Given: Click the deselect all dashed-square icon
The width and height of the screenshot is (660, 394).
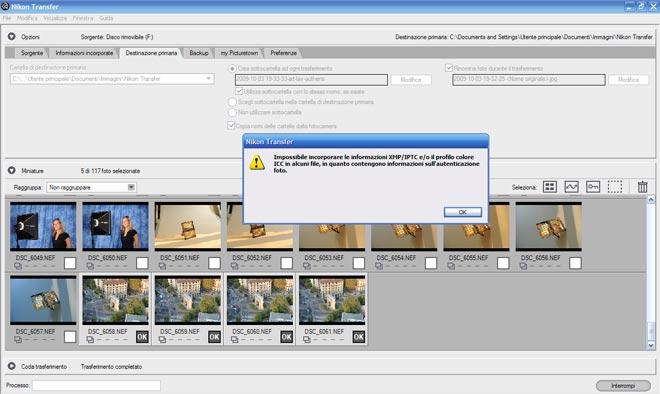Looking at the screenshot, I should [x=615, y=186].
